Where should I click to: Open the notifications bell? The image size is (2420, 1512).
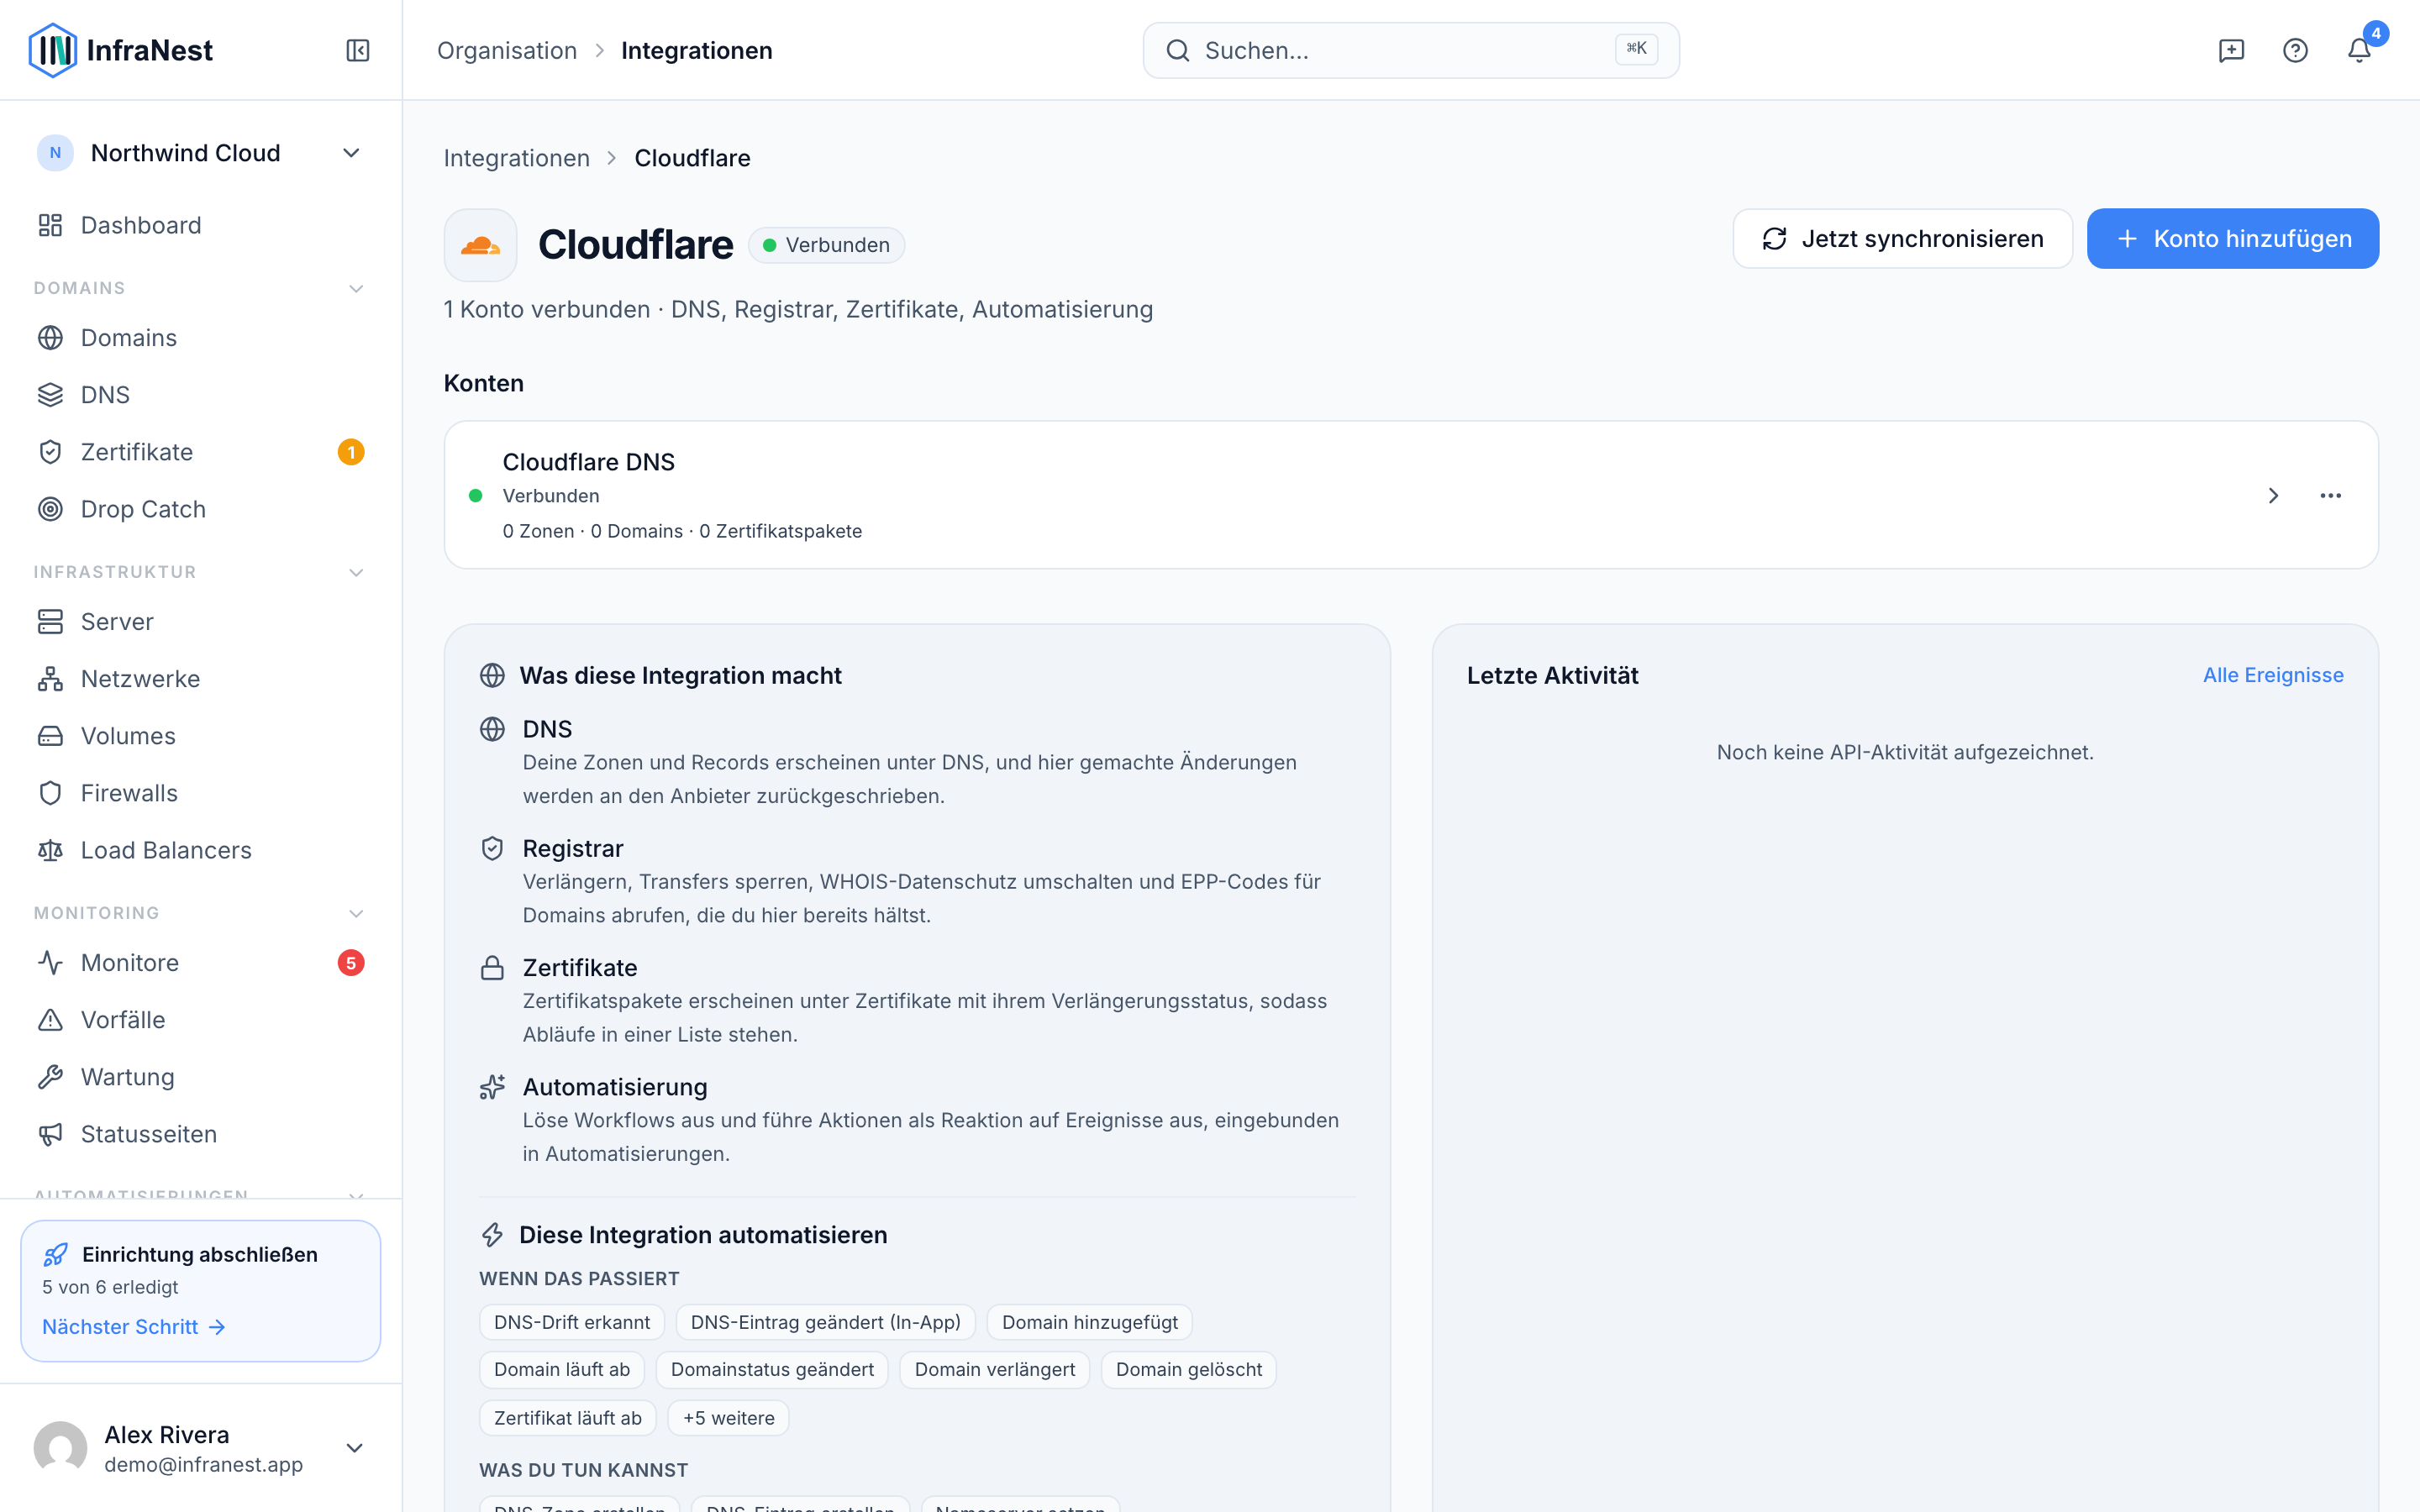2359,50
